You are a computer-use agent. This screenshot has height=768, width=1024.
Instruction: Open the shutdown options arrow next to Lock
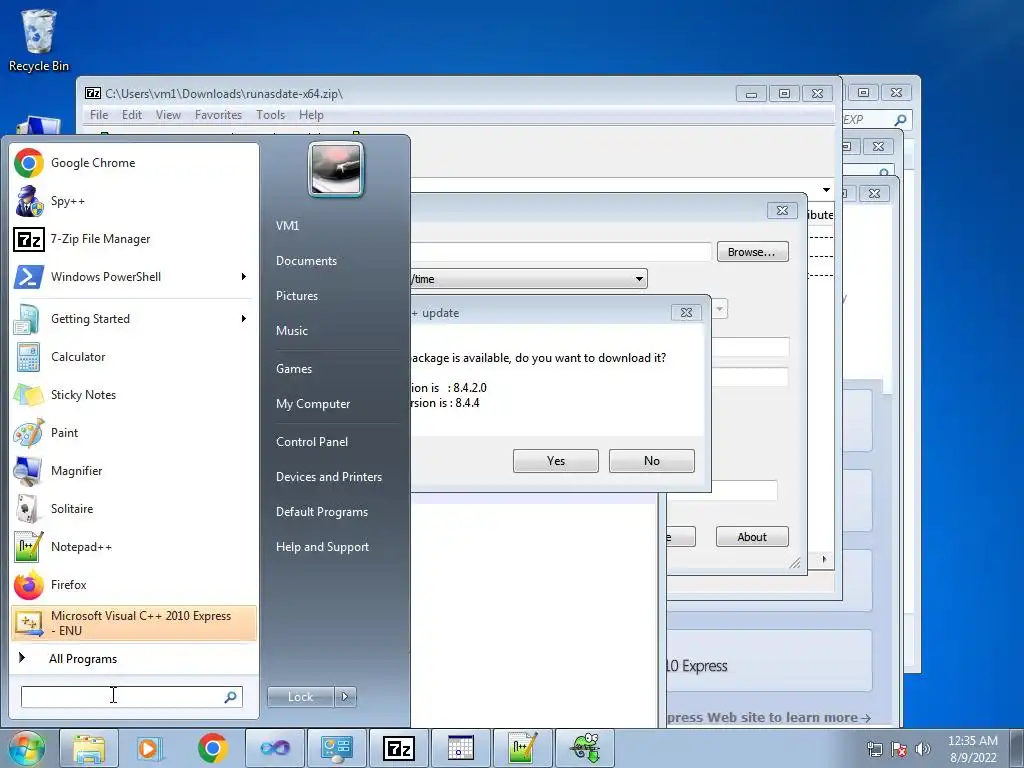345,697
